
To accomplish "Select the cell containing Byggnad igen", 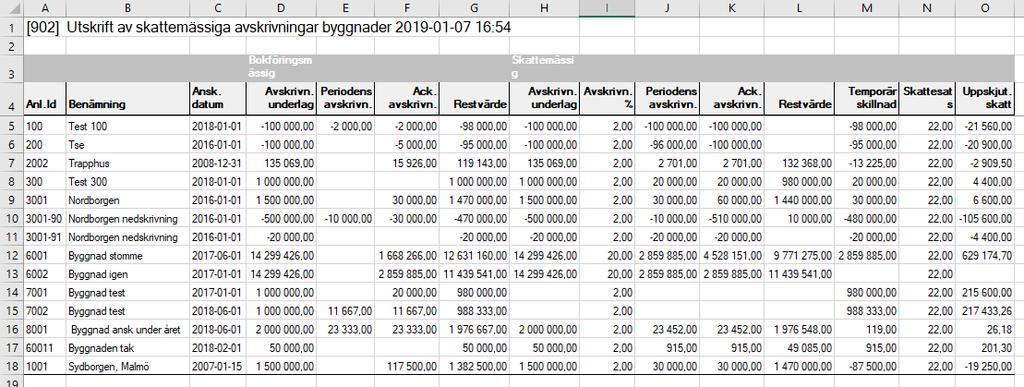I will 128,273.
